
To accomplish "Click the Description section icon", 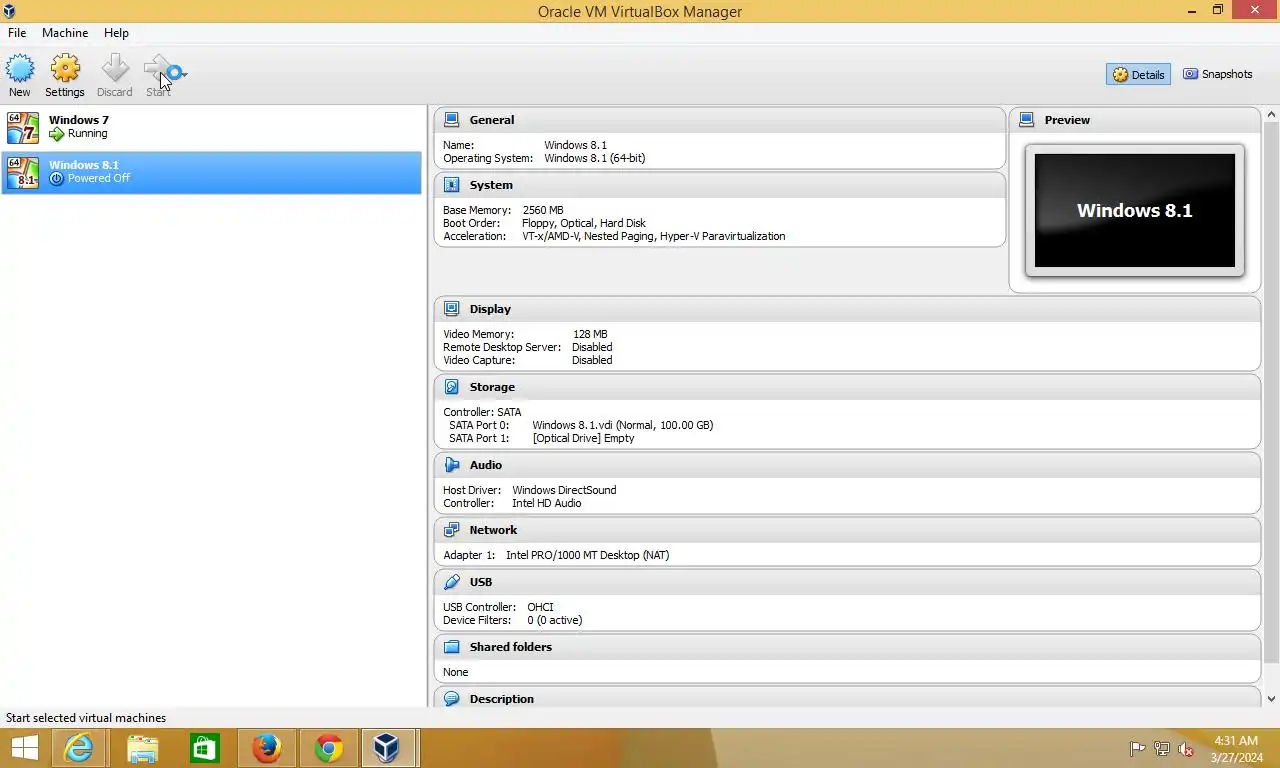I will pyautogui.click(x=451, y=699).
